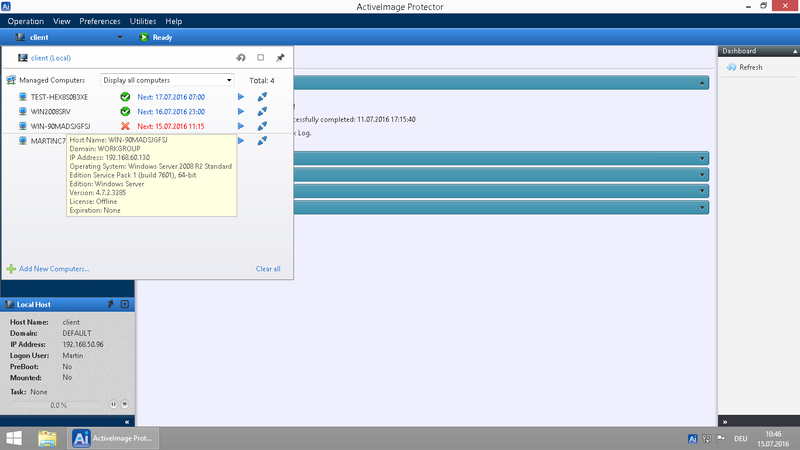Click the Managed Computers network icon
Screen dimensions: 800x450
(x=11, y=80)
